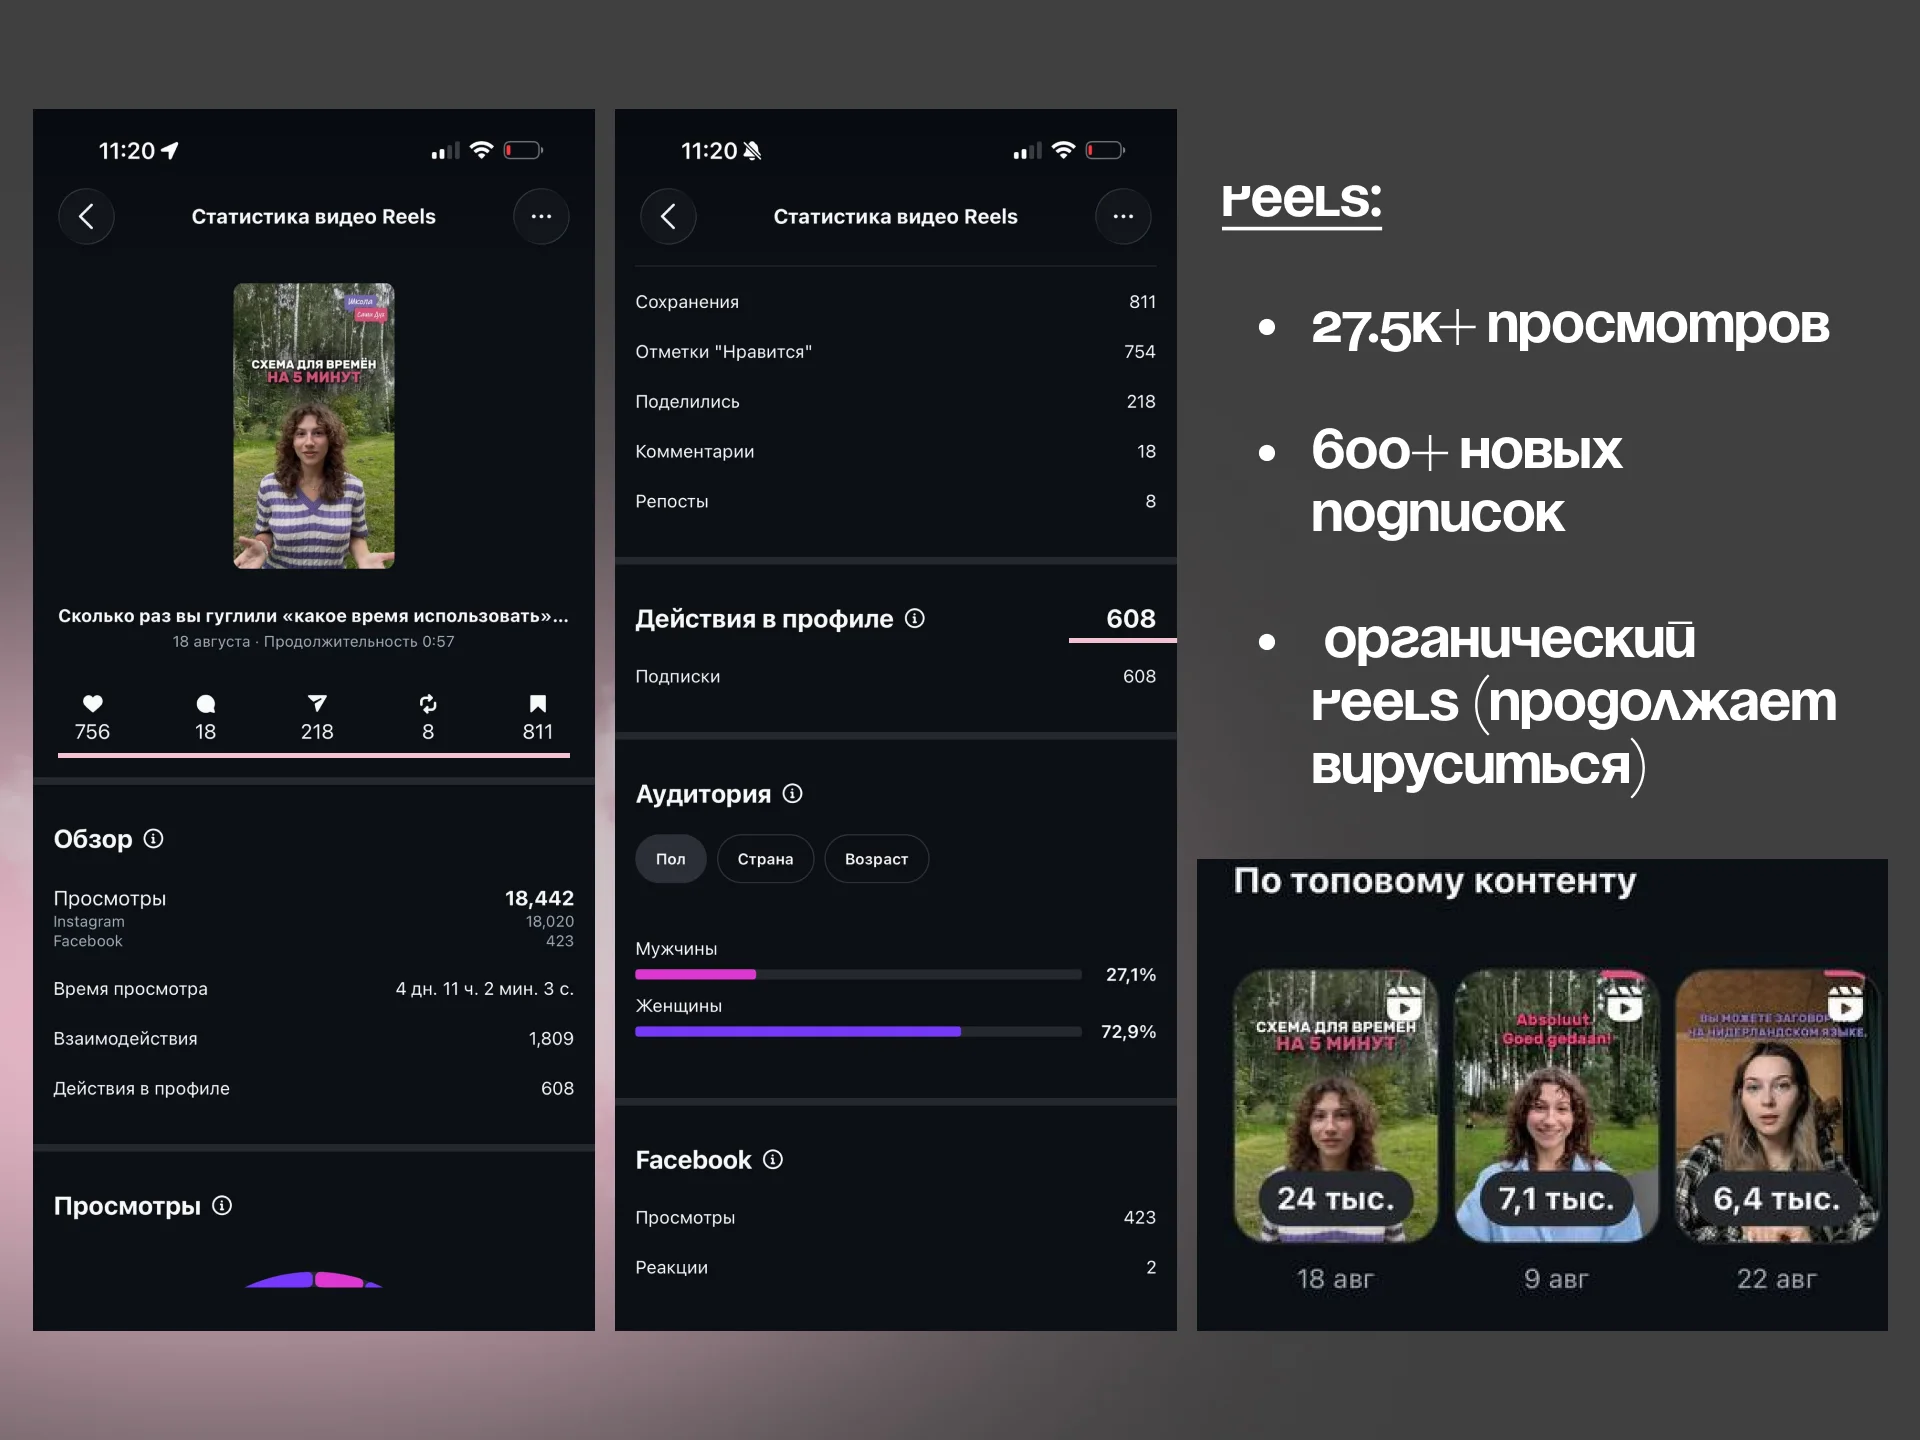Tap the bookmark saves icon above 811
Image resolution: width=1920 pixels, height=1440 pixels.
coord(538,703)
